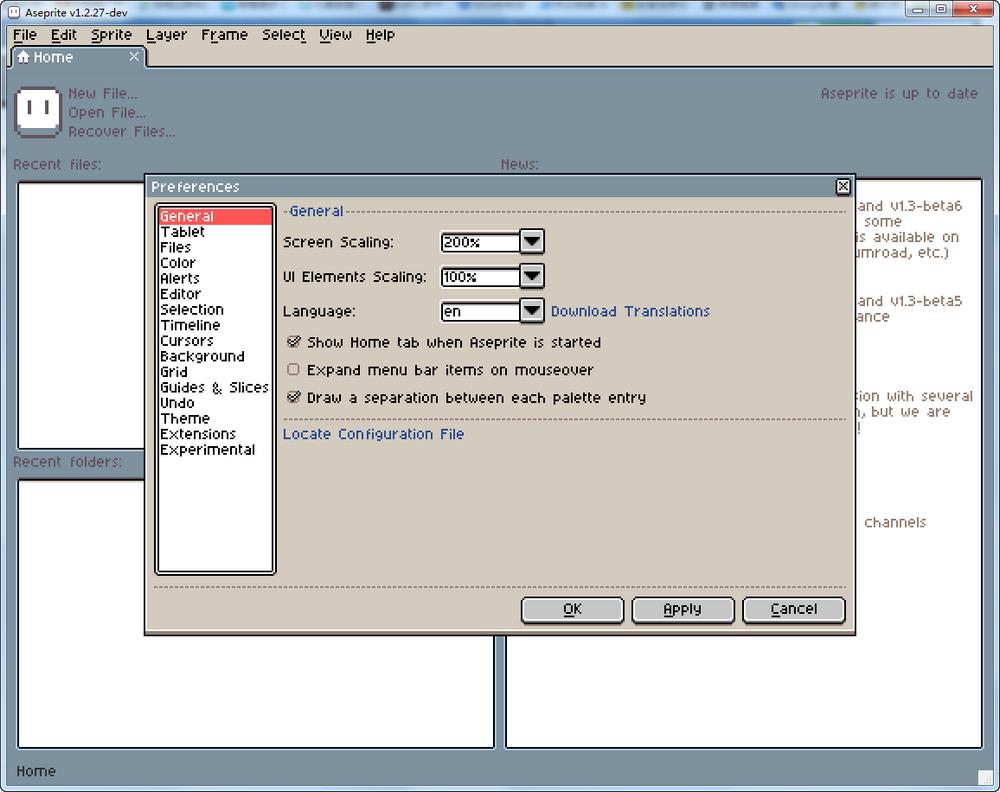Confirm preferences with OK button
This screenshot has width=1000, height=792.
click(x=572, y=610)
